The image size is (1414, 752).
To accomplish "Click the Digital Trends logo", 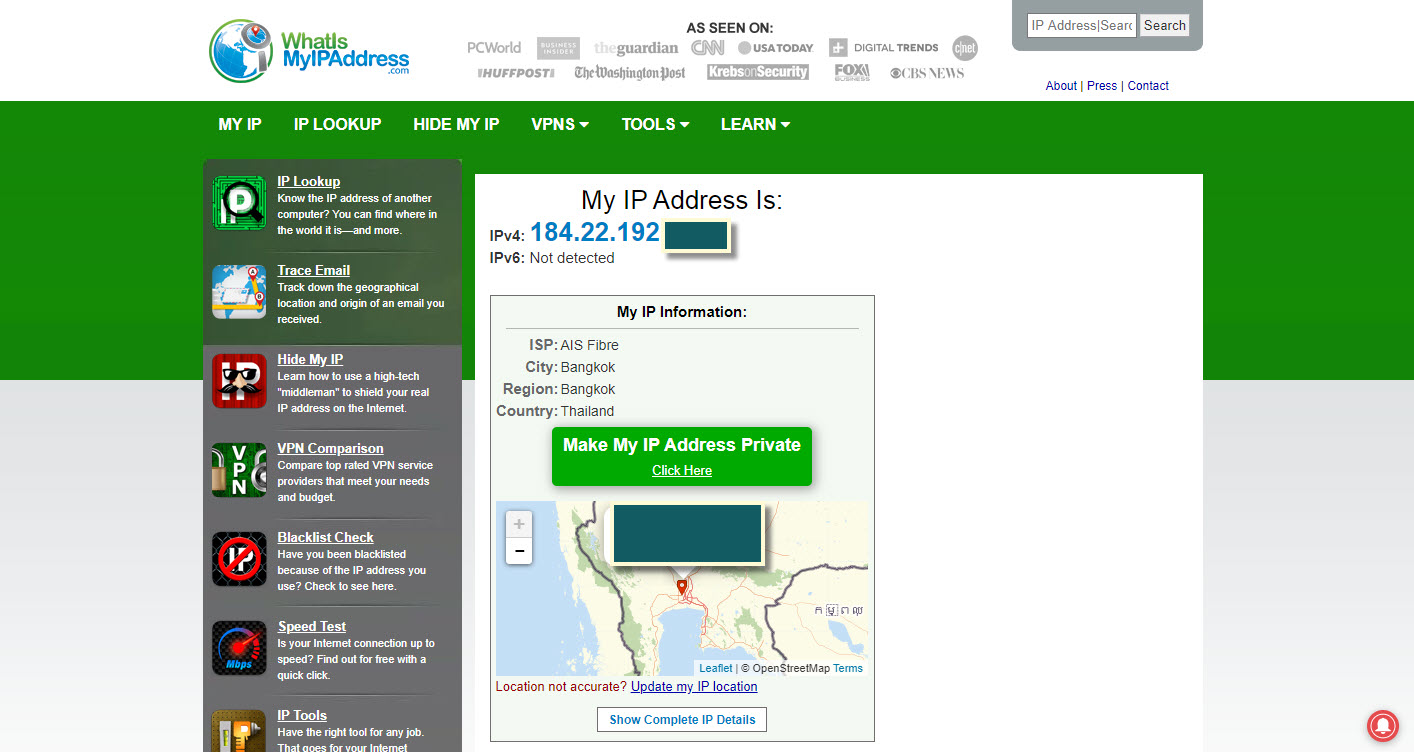I will (x=884, y=47).
